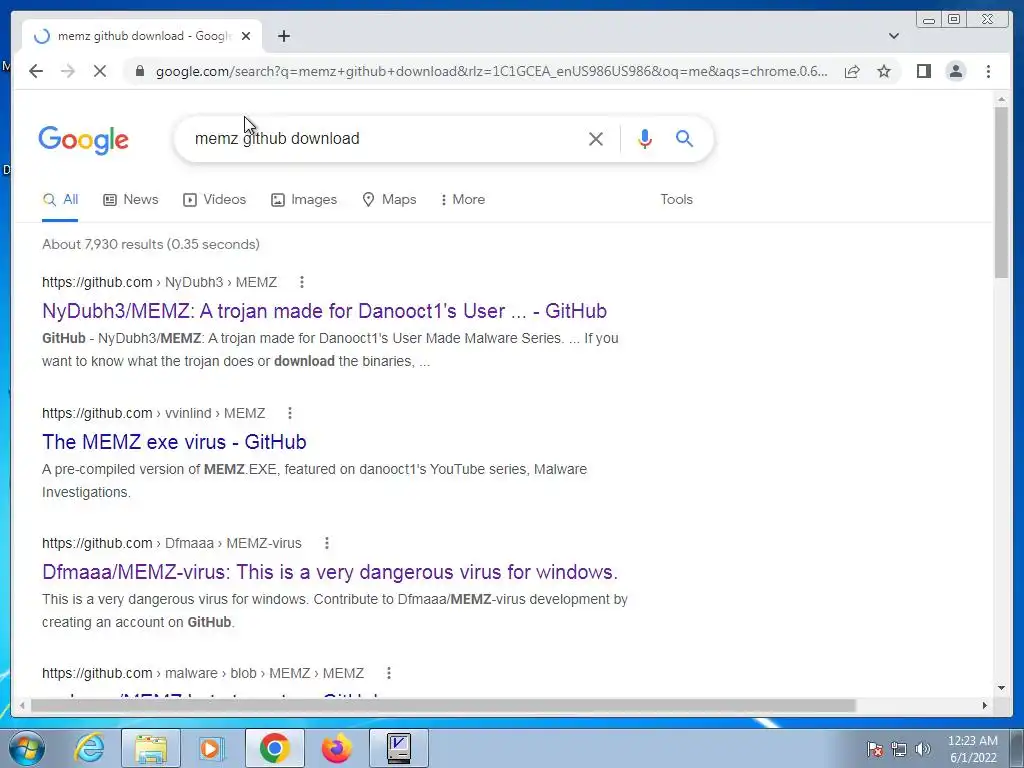Switch to the Videos tab
This screenshot has height=768, width=1024.
[x=214, y=200]
